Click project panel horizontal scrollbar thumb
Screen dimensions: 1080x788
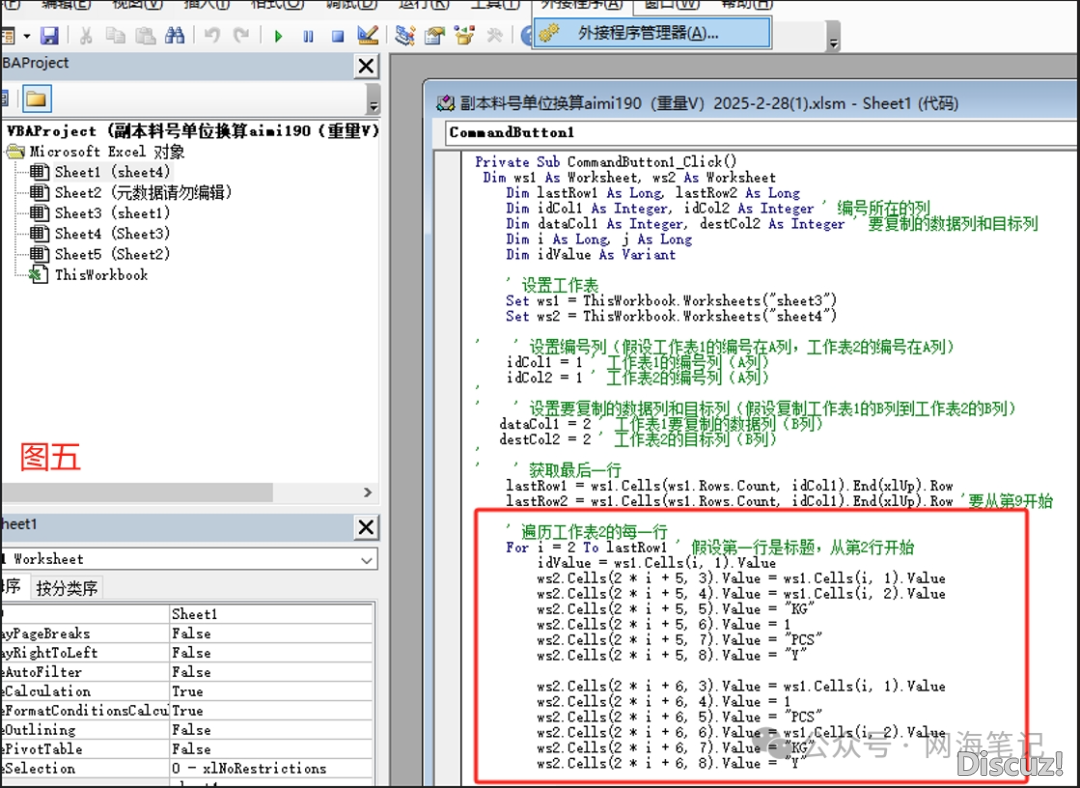pos(137,492)
